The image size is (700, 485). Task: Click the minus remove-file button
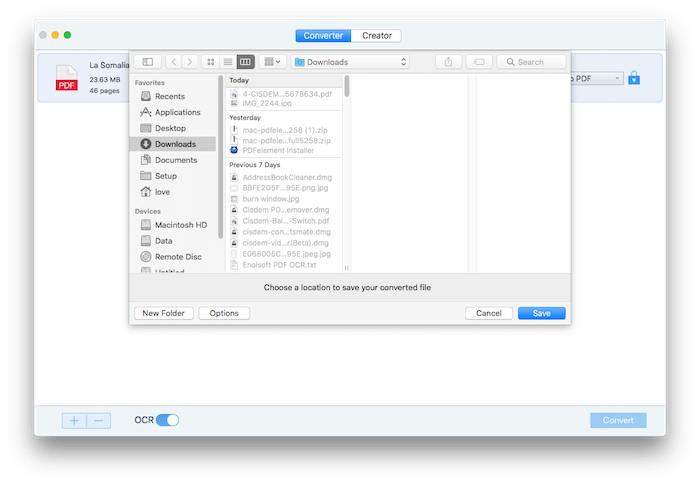pos(99,421)
